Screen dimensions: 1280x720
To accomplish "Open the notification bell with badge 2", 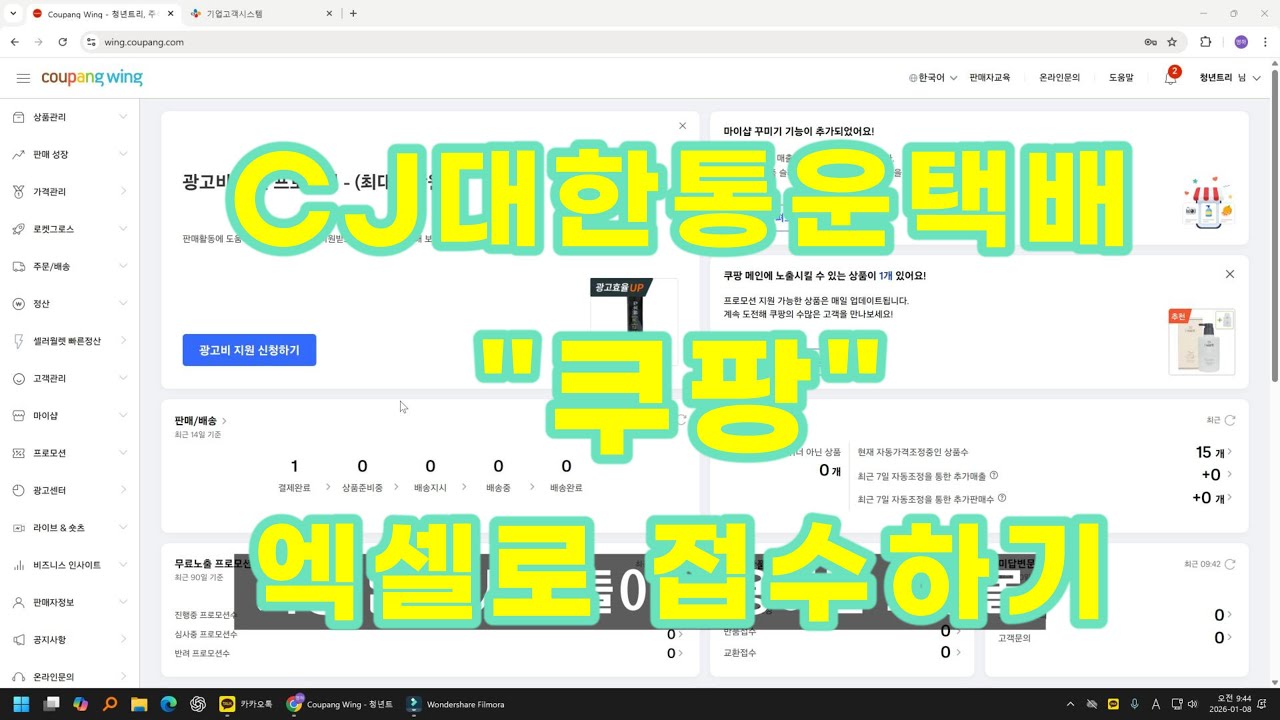I will [1170, 78].
